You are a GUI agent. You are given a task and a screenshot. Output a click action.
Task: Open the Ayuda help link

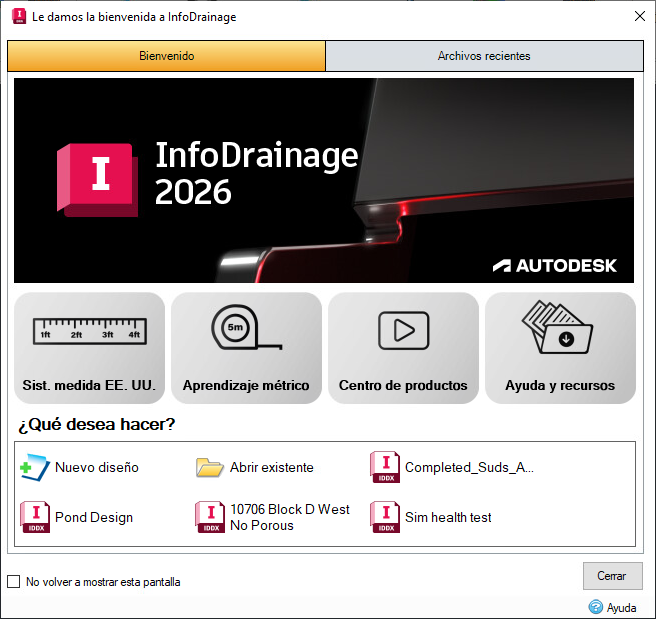coord(621,607)
